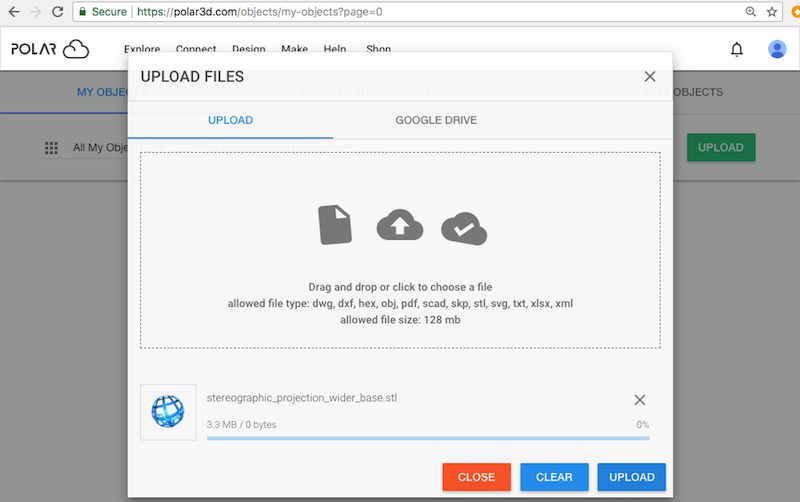
Task: Switch to the Google Drive tab
Action: [436, 120]
